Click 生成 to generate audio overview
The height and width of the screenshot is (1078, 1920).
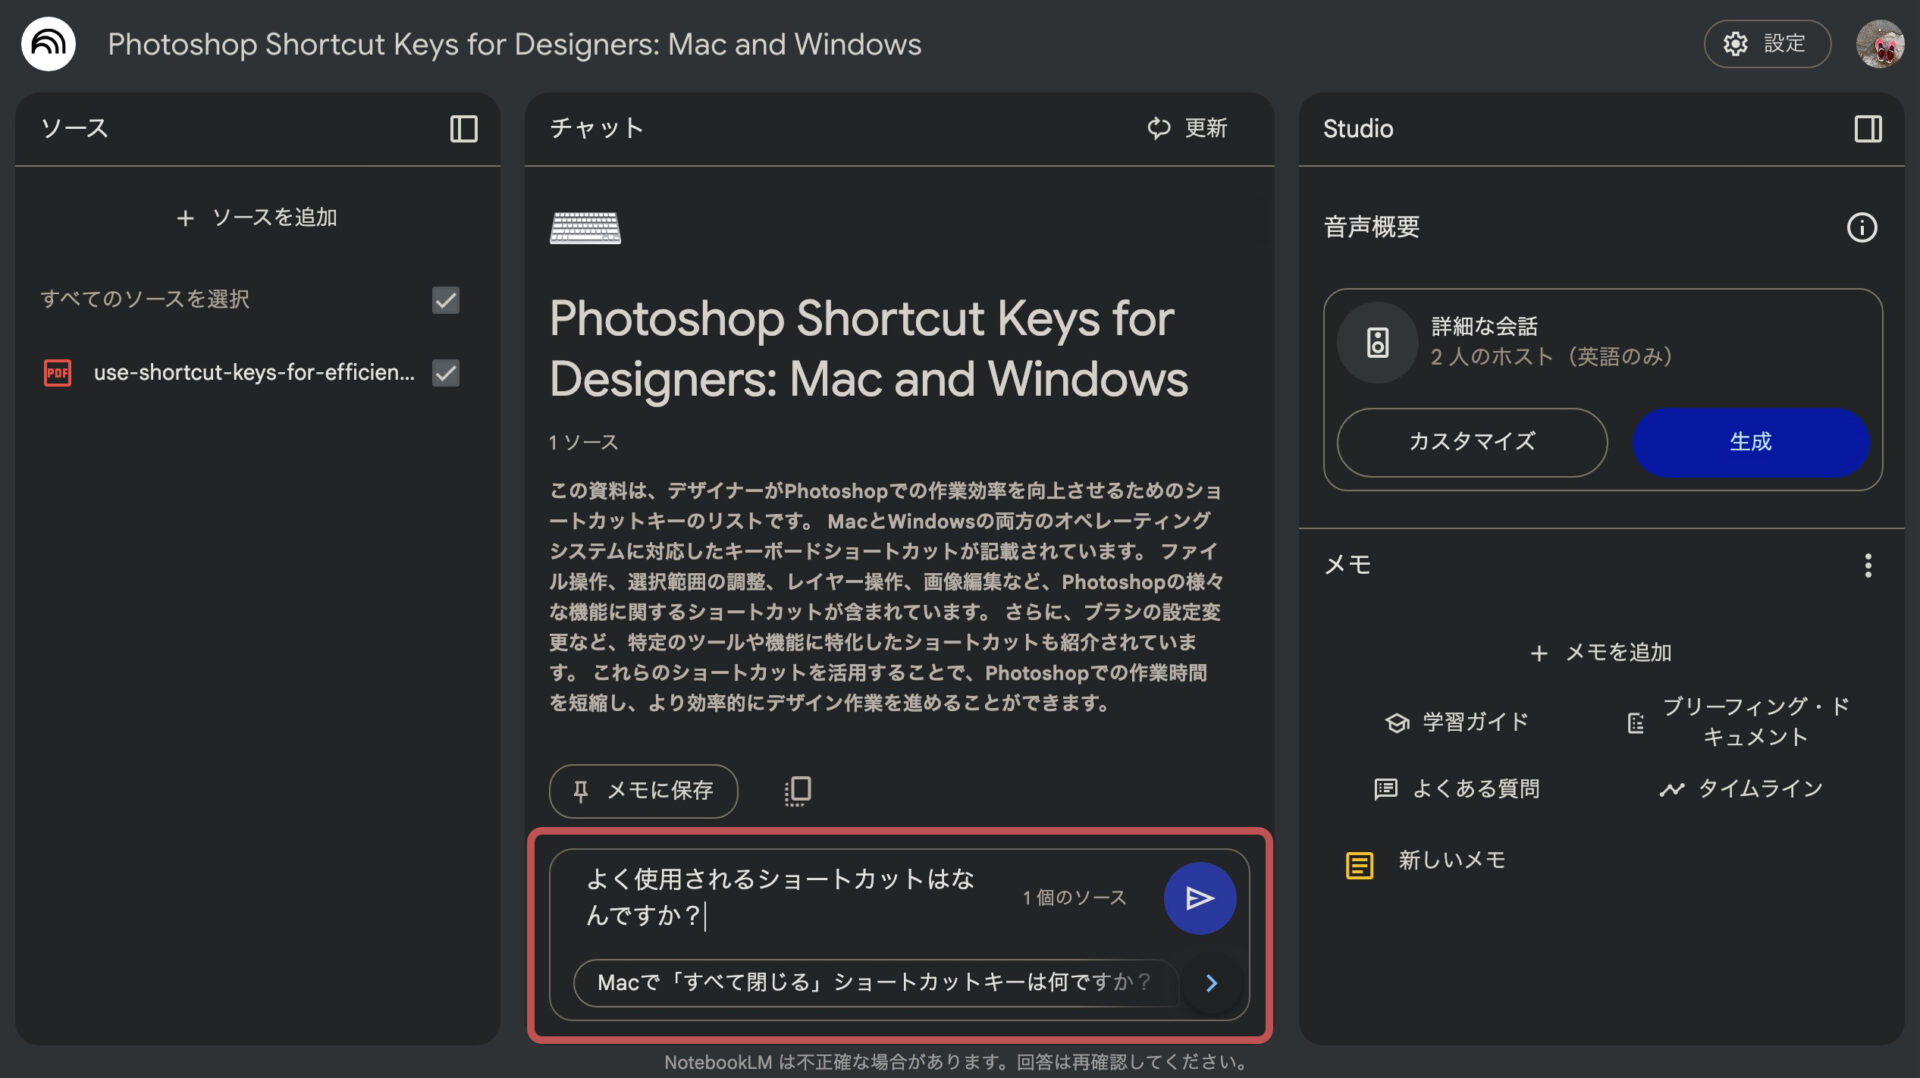click(1750, 442)
